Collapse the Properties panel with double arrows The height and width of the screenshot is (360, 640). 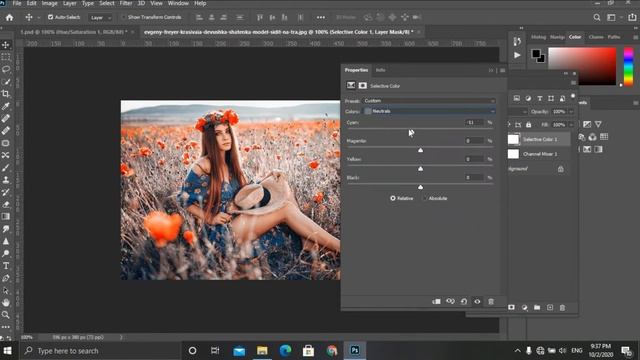[x=491, y=71]
